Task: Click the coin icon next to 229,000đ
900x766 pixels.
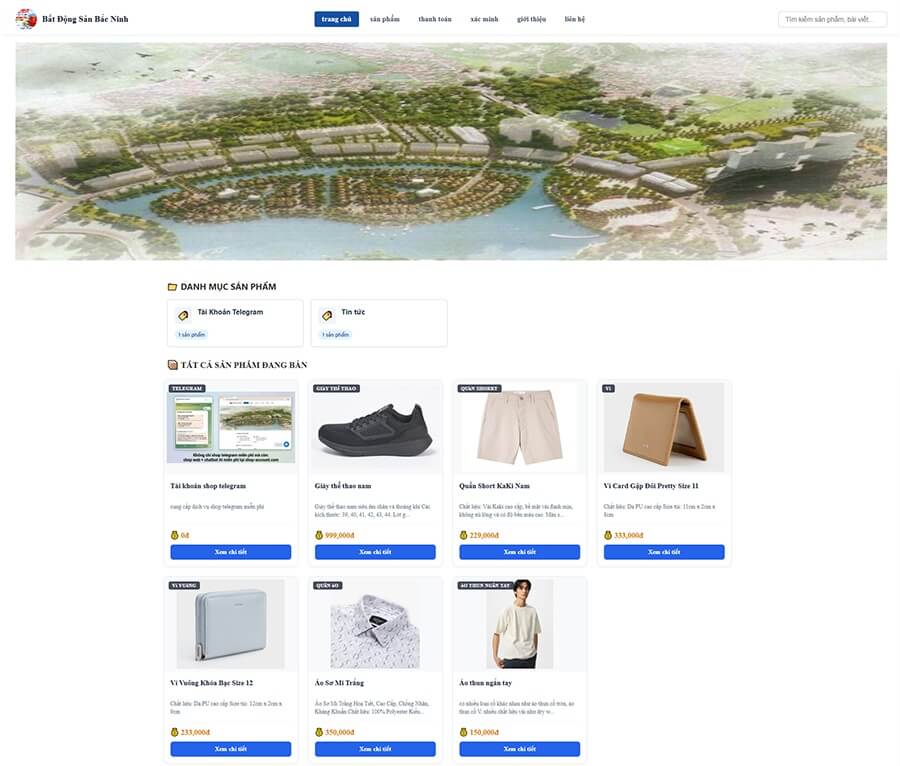Action: (463, 535)
